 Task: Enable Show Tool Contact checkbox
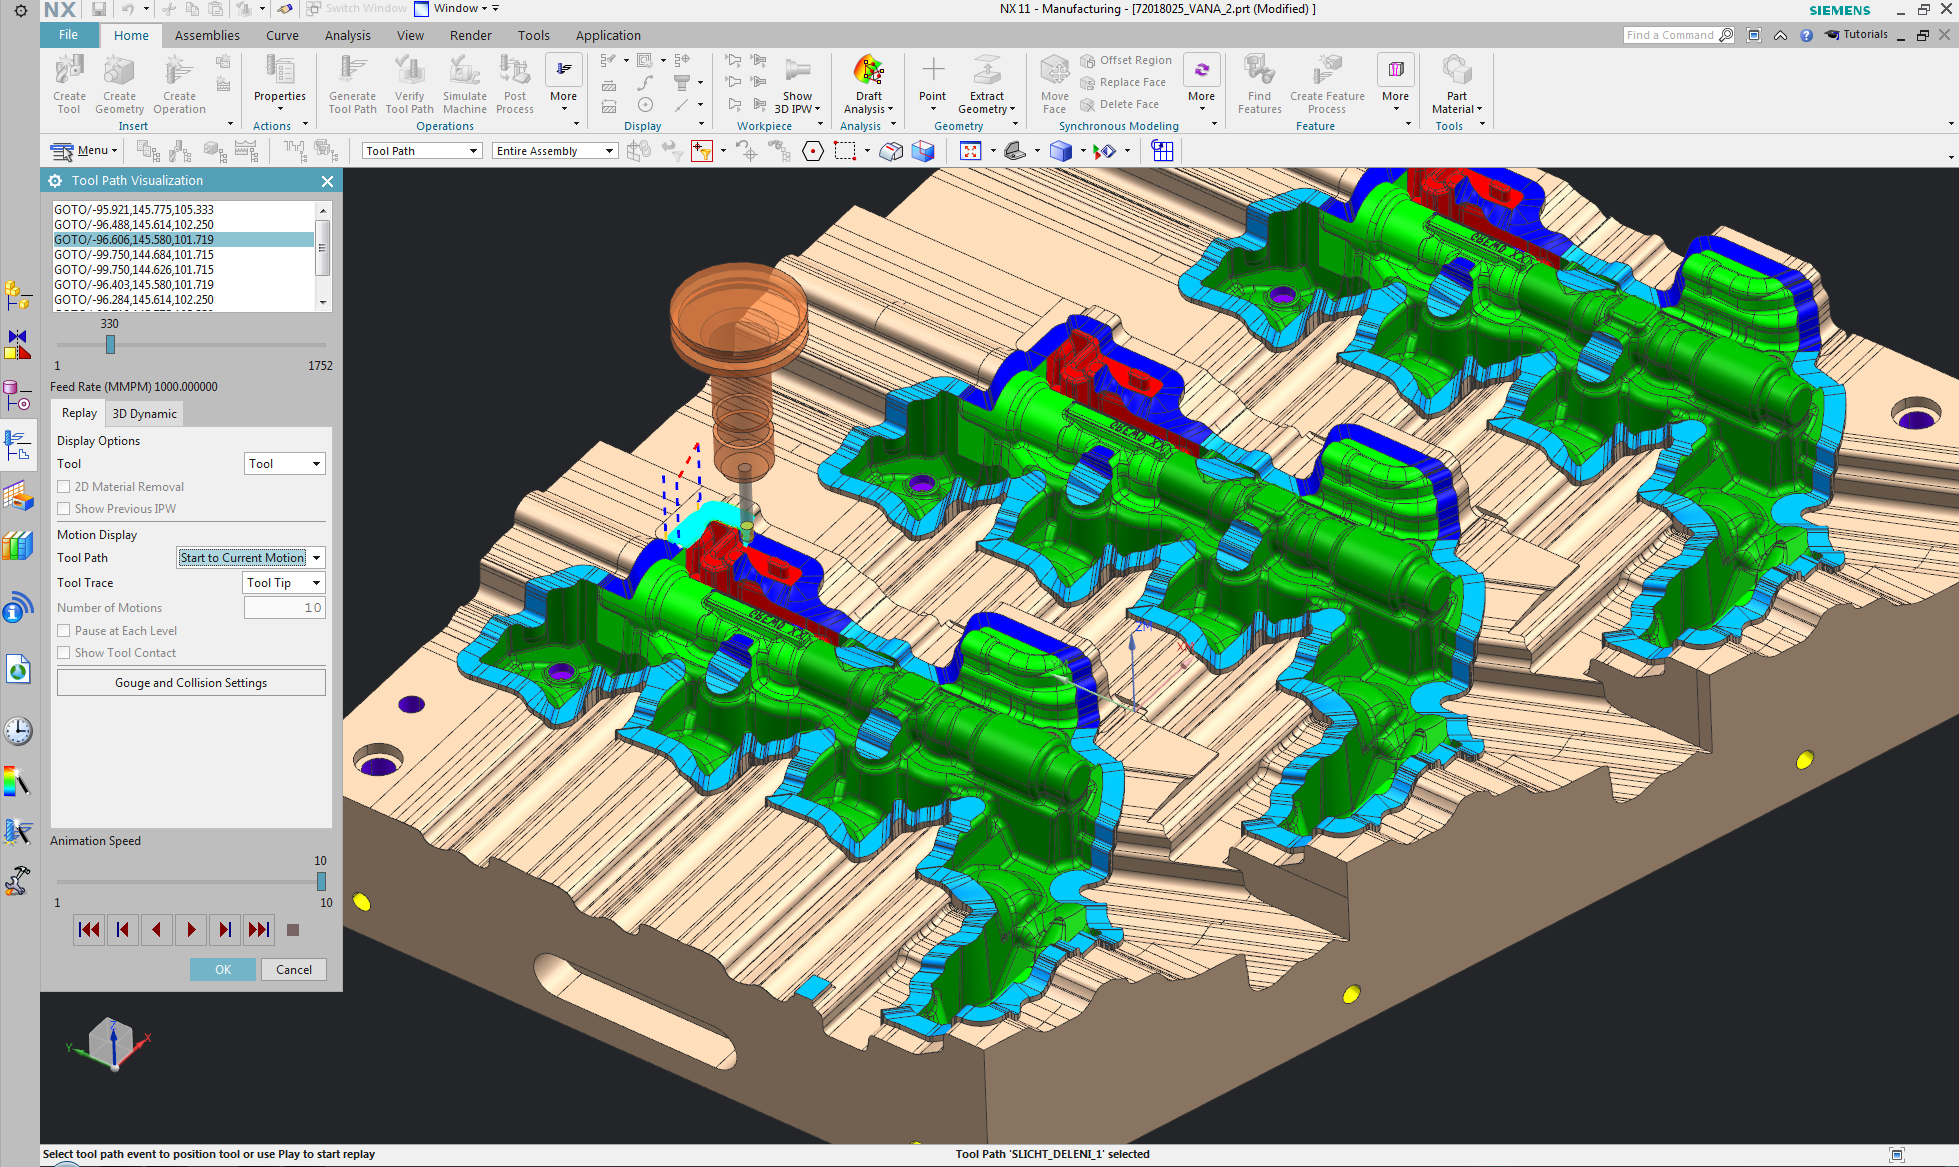click(x=64, y=653)
